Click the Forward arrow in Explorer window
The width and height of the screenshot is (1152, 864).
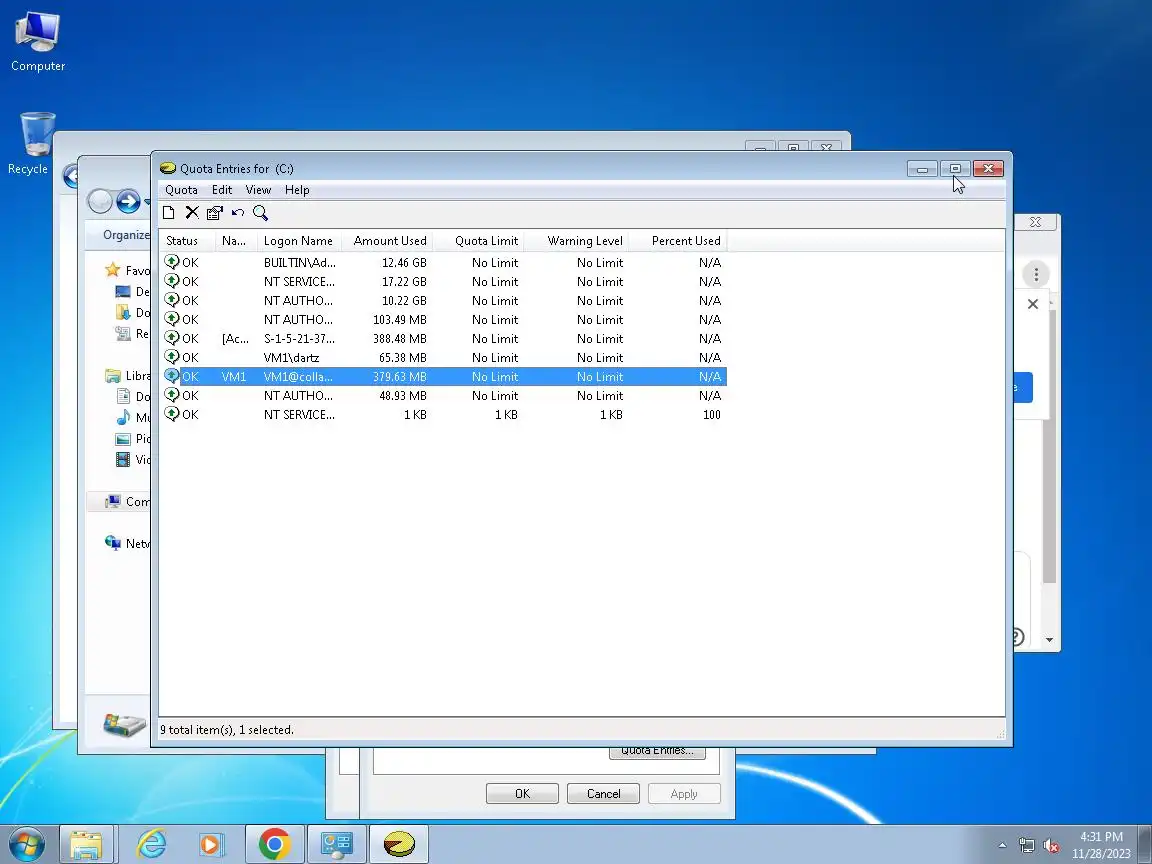tap(128, 201)
